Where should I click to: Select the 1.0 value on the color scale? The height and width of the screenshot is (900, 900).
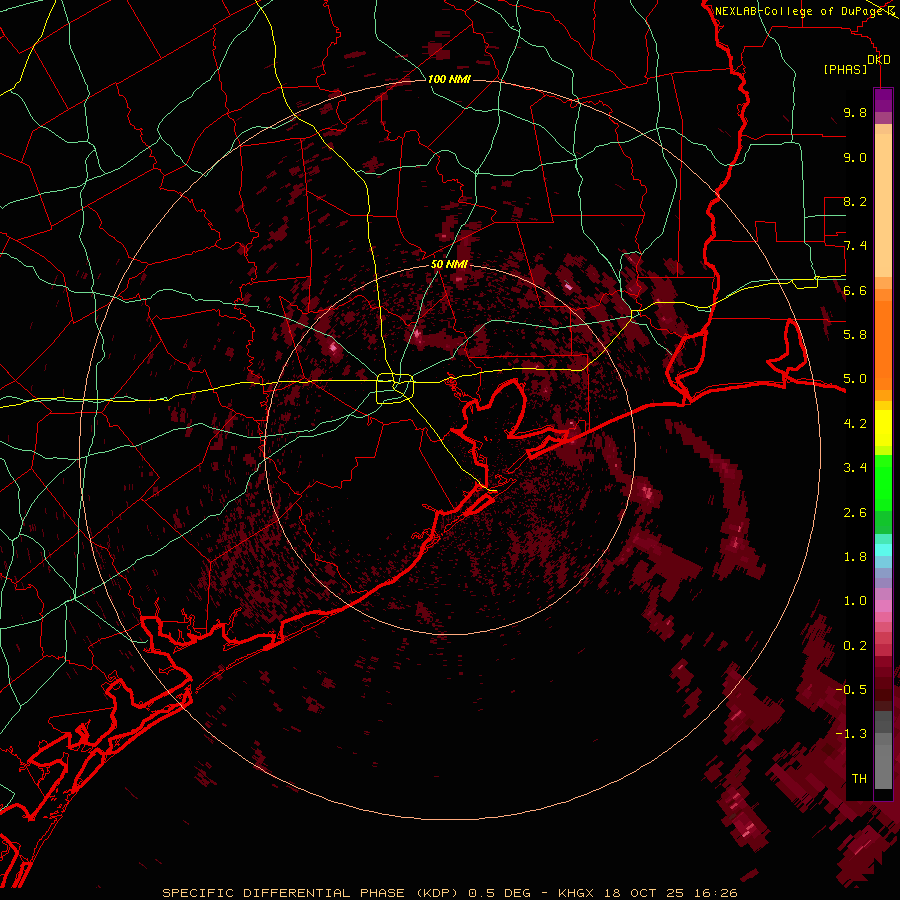point(855,601)
